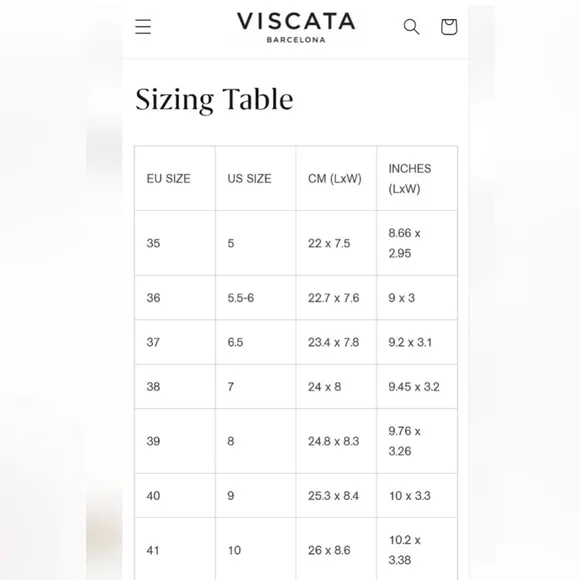Click the VISCATA Barcelona logo
This screenshot has height=580, width=580.
coord(296,28)
